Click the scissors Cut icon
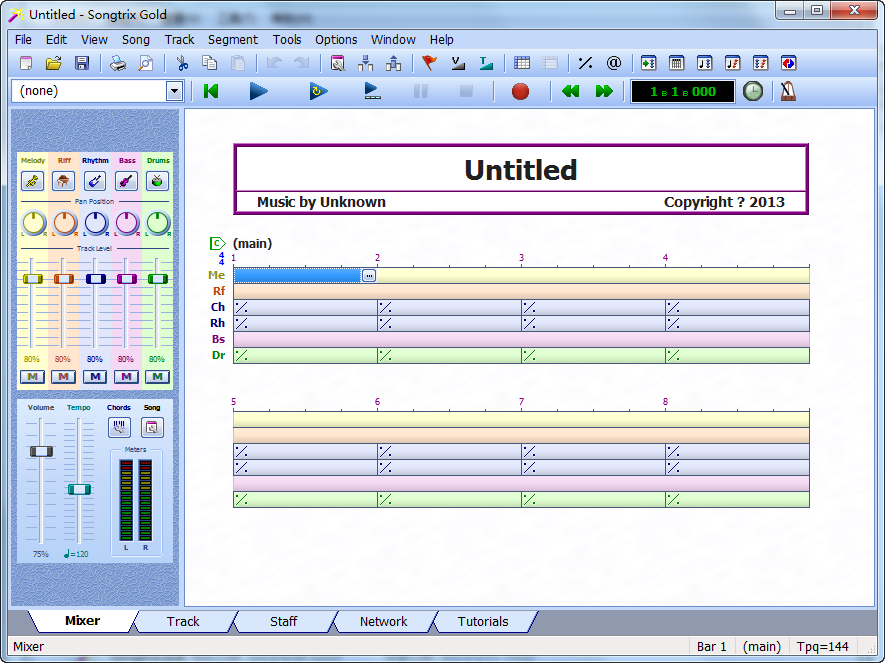Image resolution: width=885 pixels, height=663 pixels. pyautogui.click(x=182, y=64)
